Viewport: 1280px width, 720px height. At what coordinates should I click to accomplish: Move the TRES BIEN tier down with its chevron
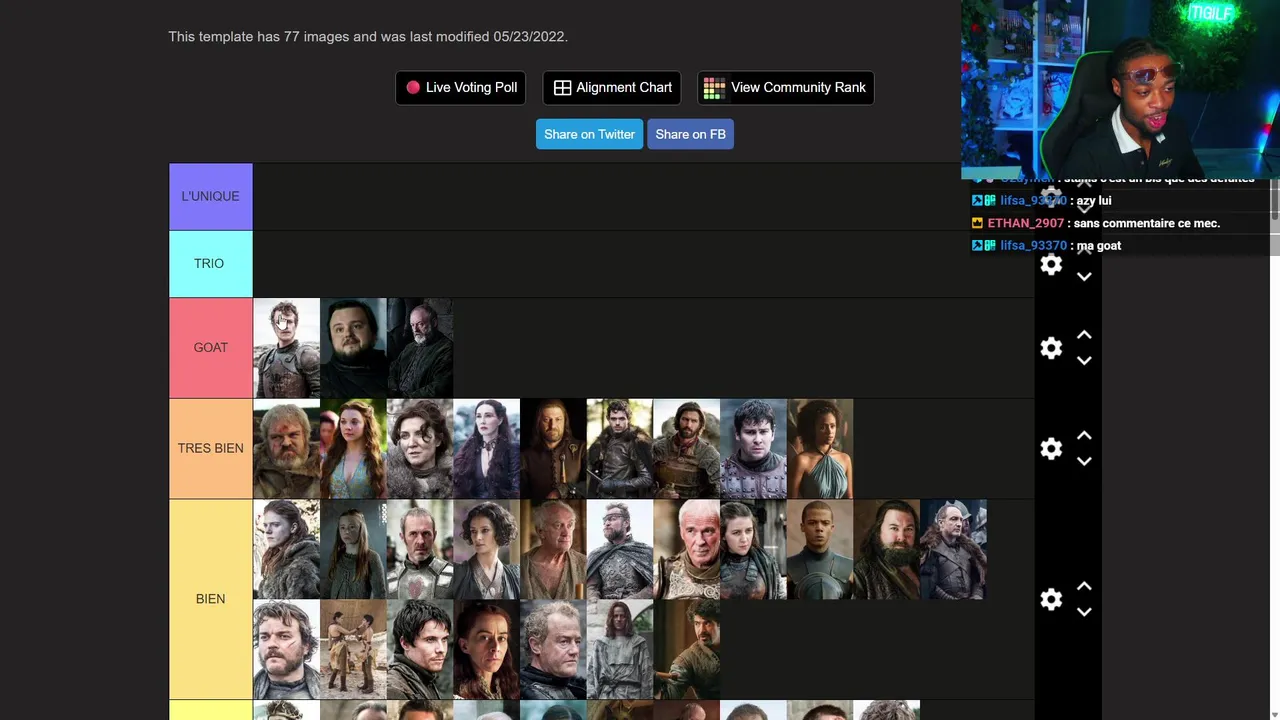pyautogui.click(x=1084, y=461)
